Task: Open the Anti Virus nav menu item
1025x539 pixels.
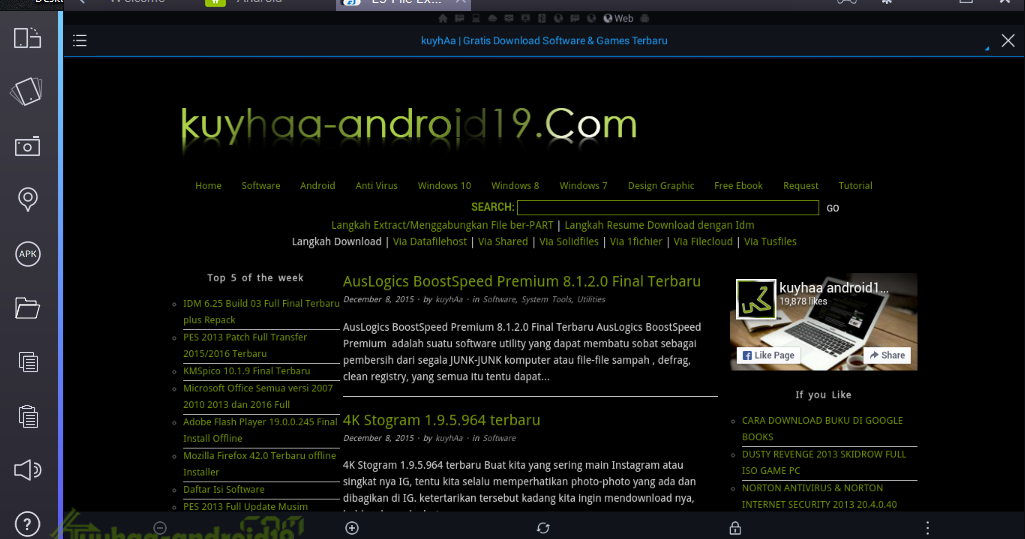Action: tap(377, 186)
